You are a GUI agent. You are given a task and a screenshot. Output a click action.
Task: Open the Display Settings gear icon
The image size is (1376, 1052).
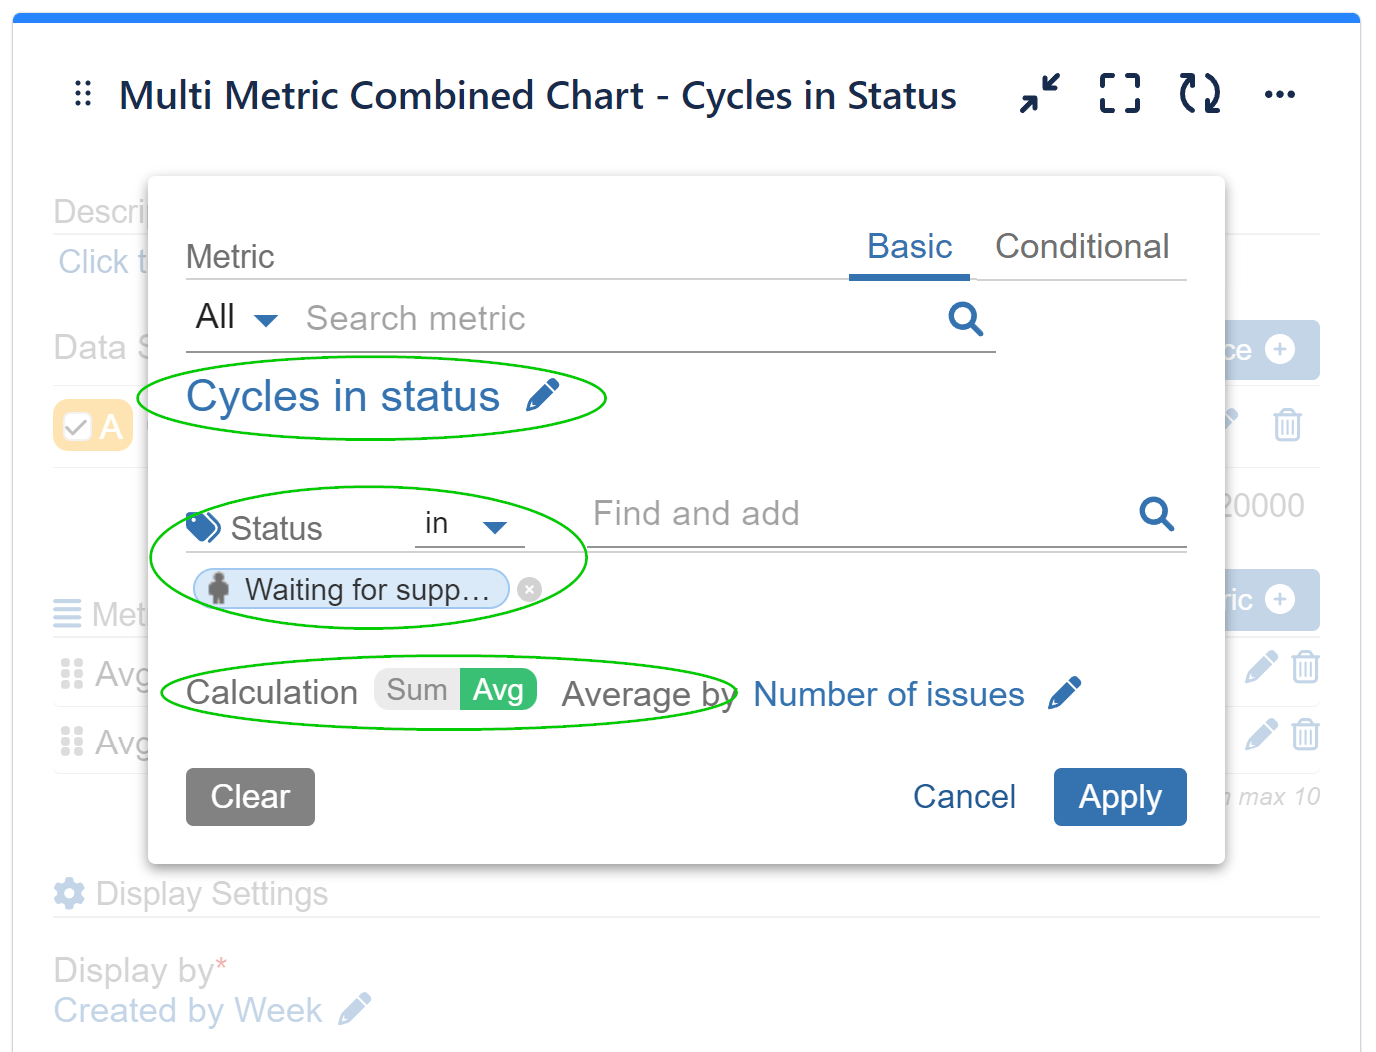click(x=68, y=893)
